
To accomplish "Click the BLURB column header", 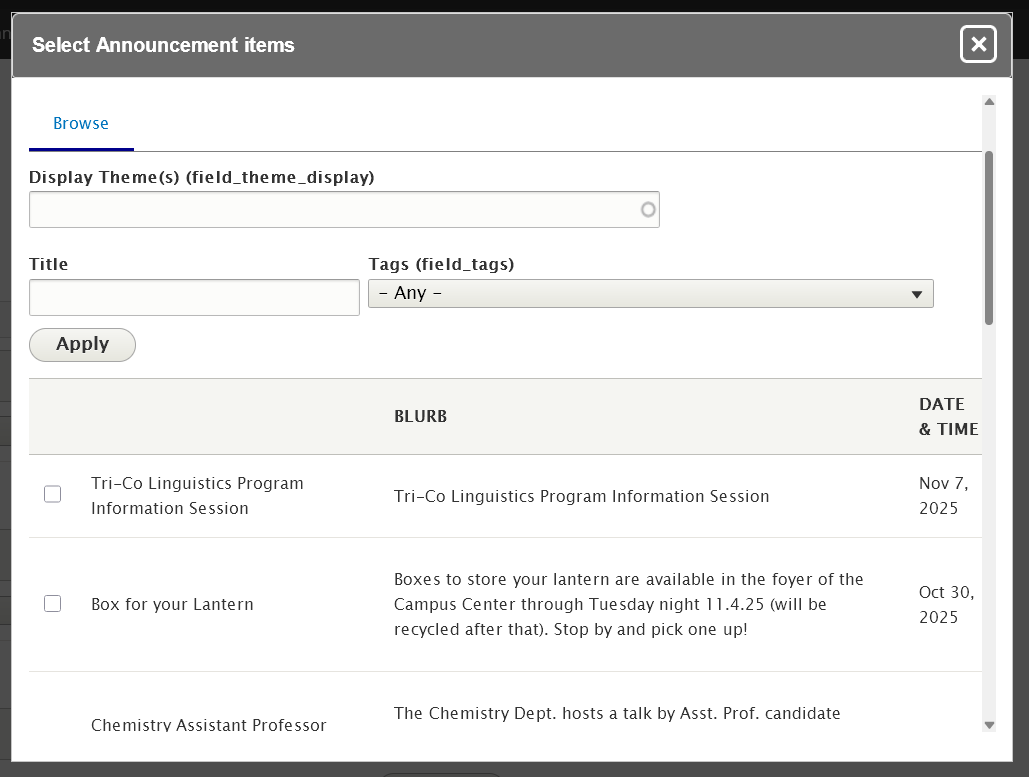I will pos(421,416).
